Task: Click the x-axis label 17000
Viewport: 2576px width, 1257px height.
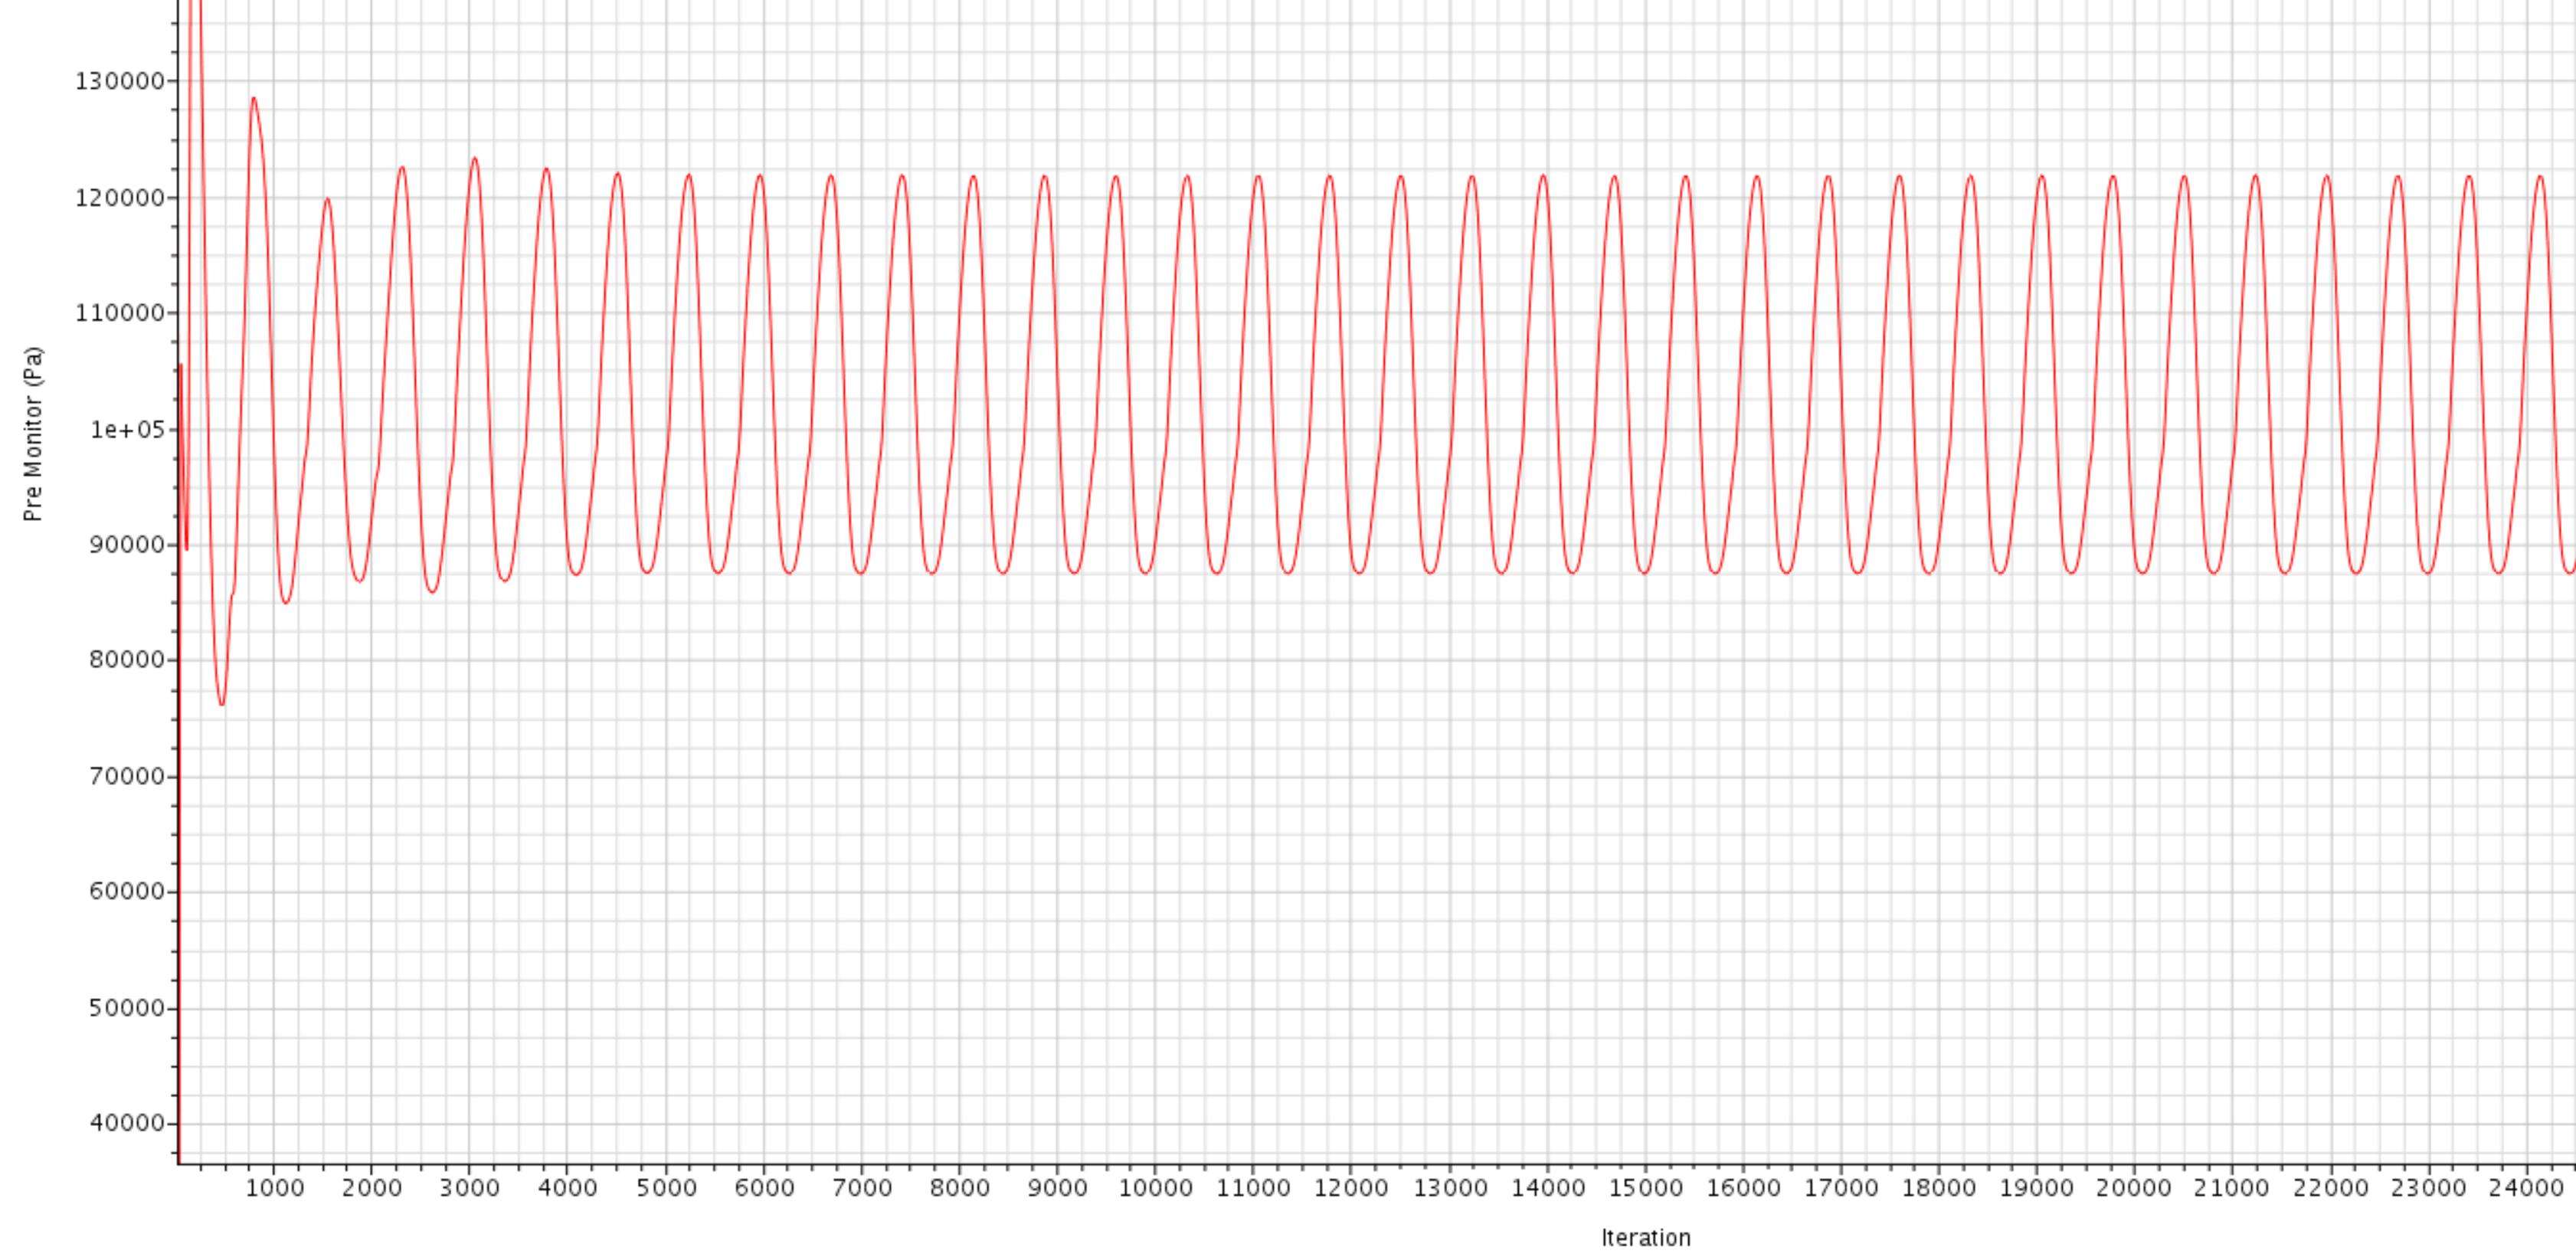Action: 1842,1189
